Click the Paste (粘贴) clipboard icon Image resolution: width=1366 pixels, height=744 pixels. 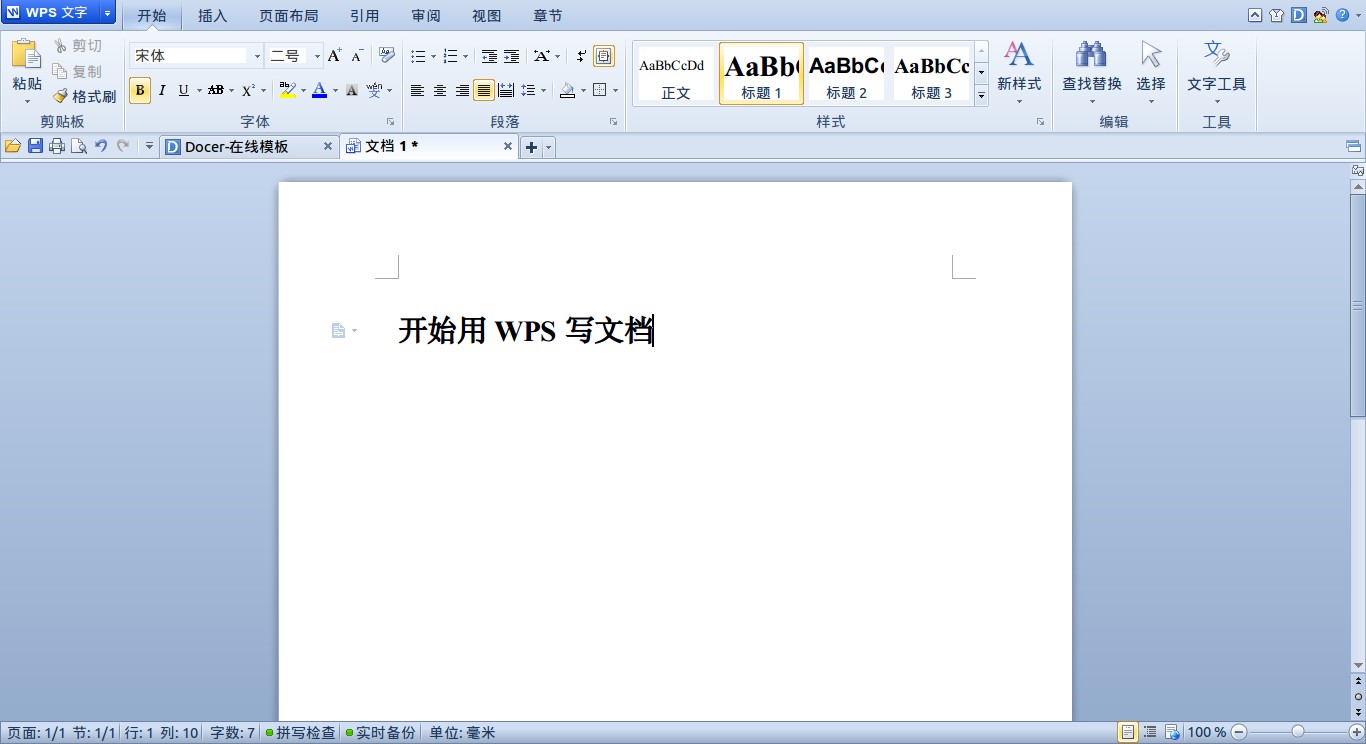pos(26,55)
